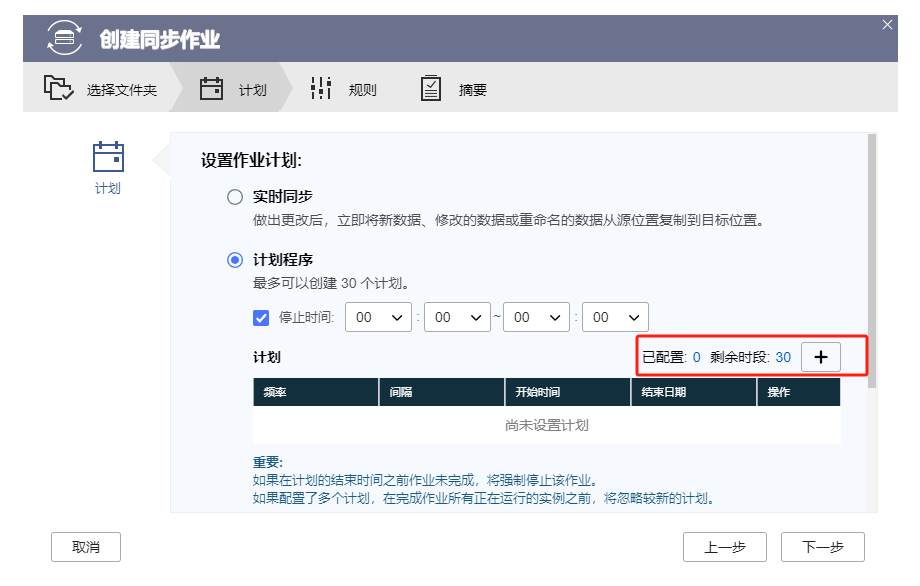Click the 选择文件夹 folder icon

click(x=58, y=89)
